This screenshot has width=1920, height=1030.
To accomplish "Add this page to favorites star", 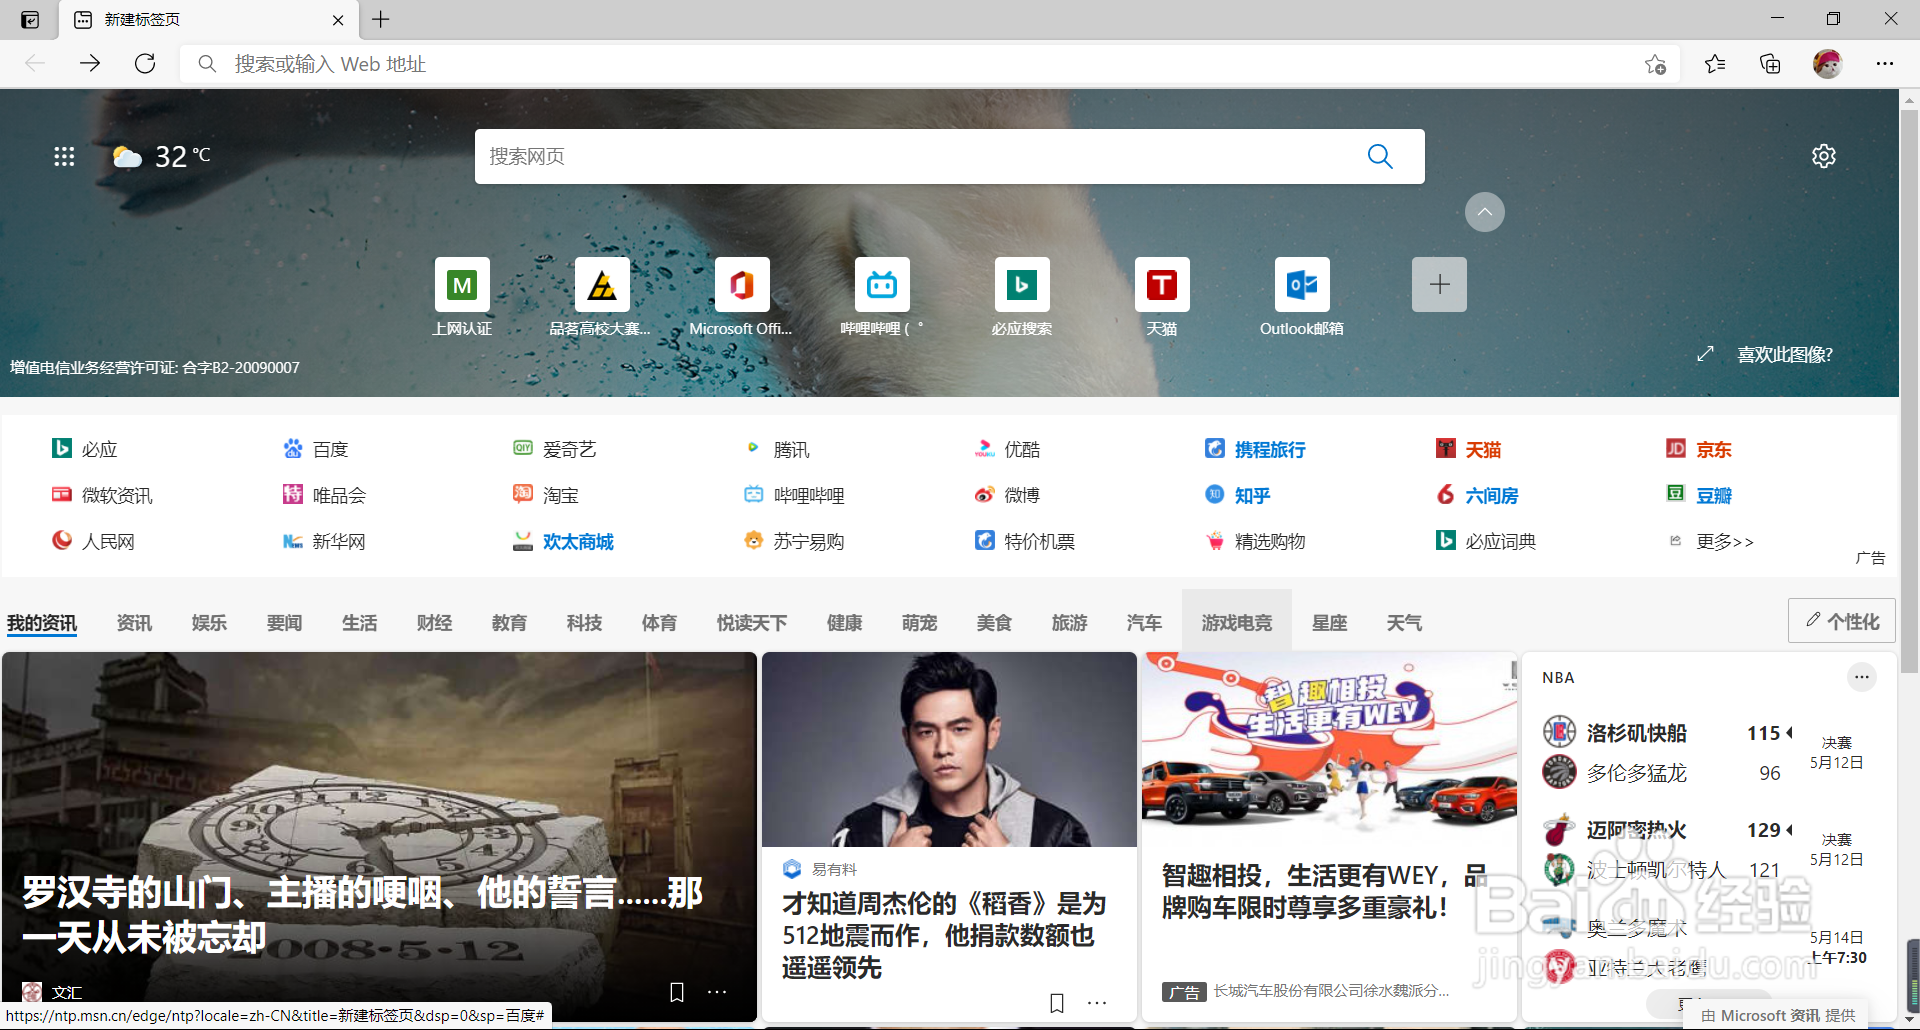I will click(x=1655, y=64).
